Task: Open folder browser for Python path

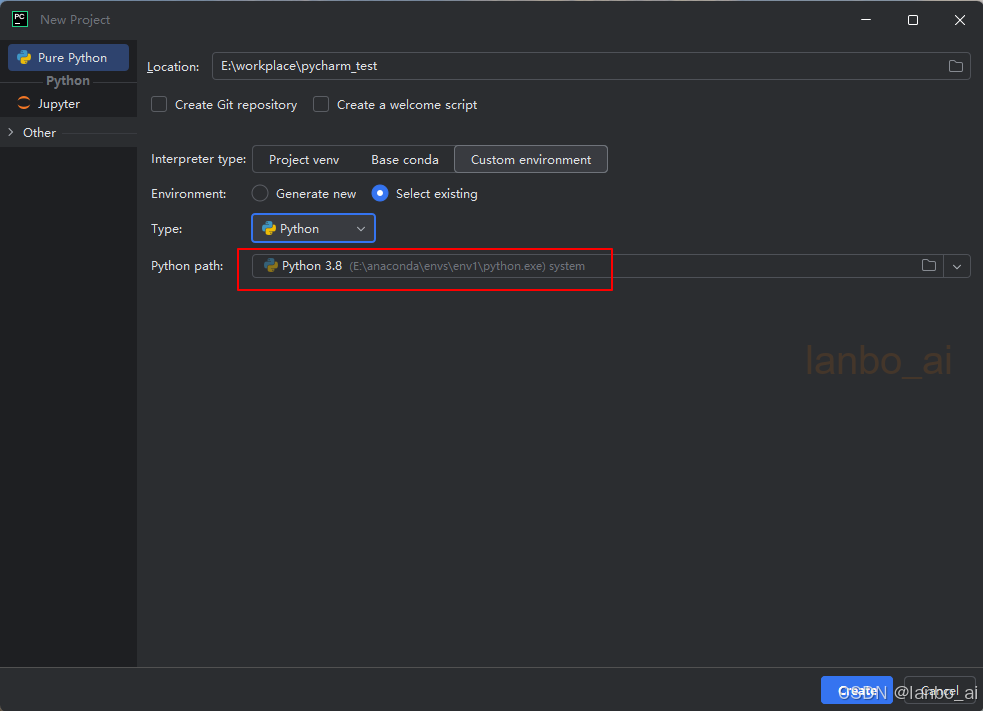Action: [928, 265]
